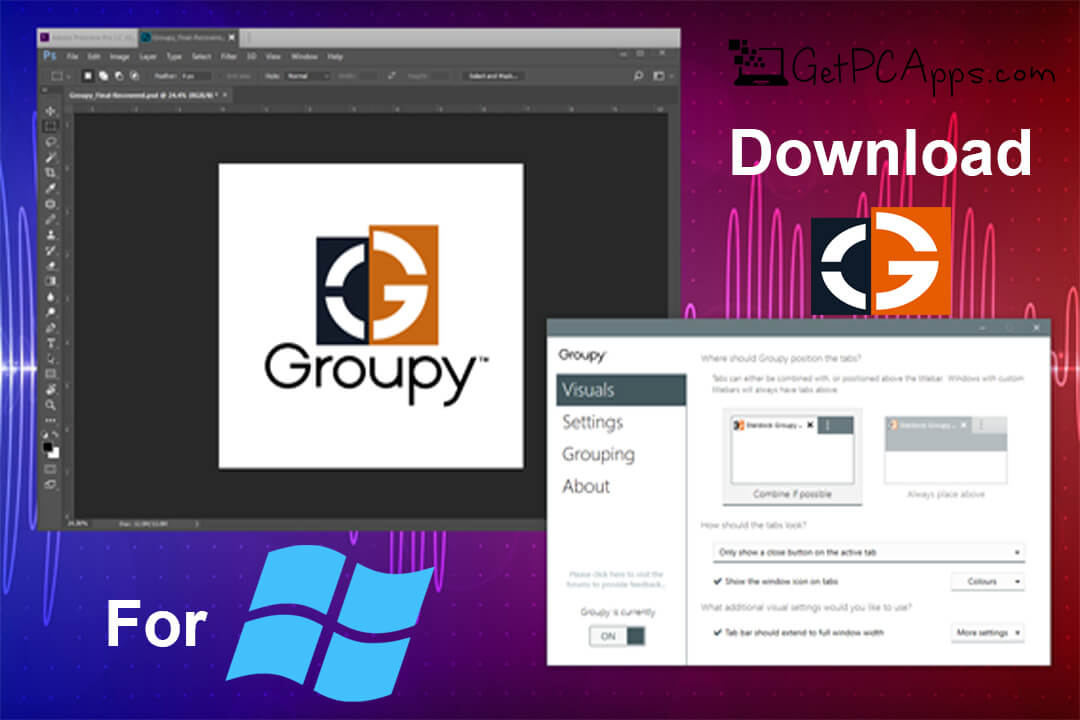The height and width of the screenshot is (720, 1080).
Task: Select the Pen tool
Action: 50,328
